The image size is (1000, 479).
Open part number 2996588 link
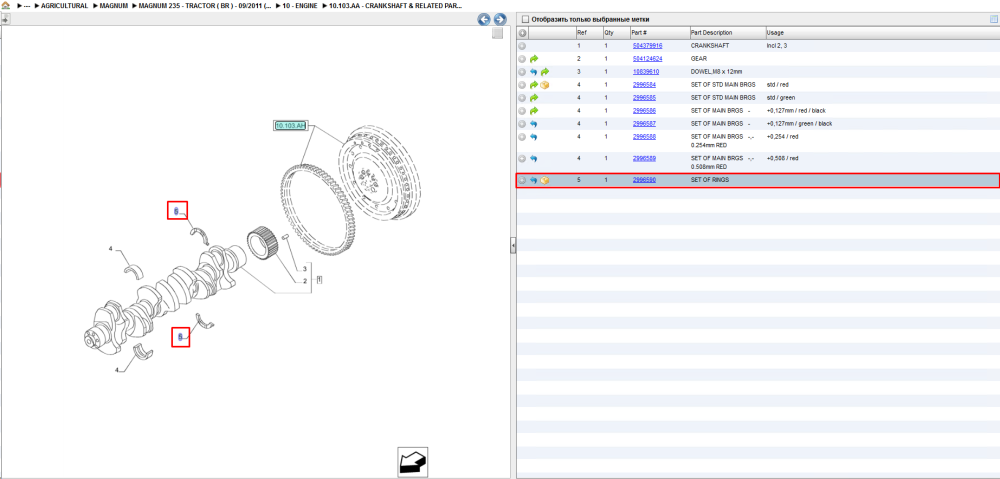[x=644, y=136]
